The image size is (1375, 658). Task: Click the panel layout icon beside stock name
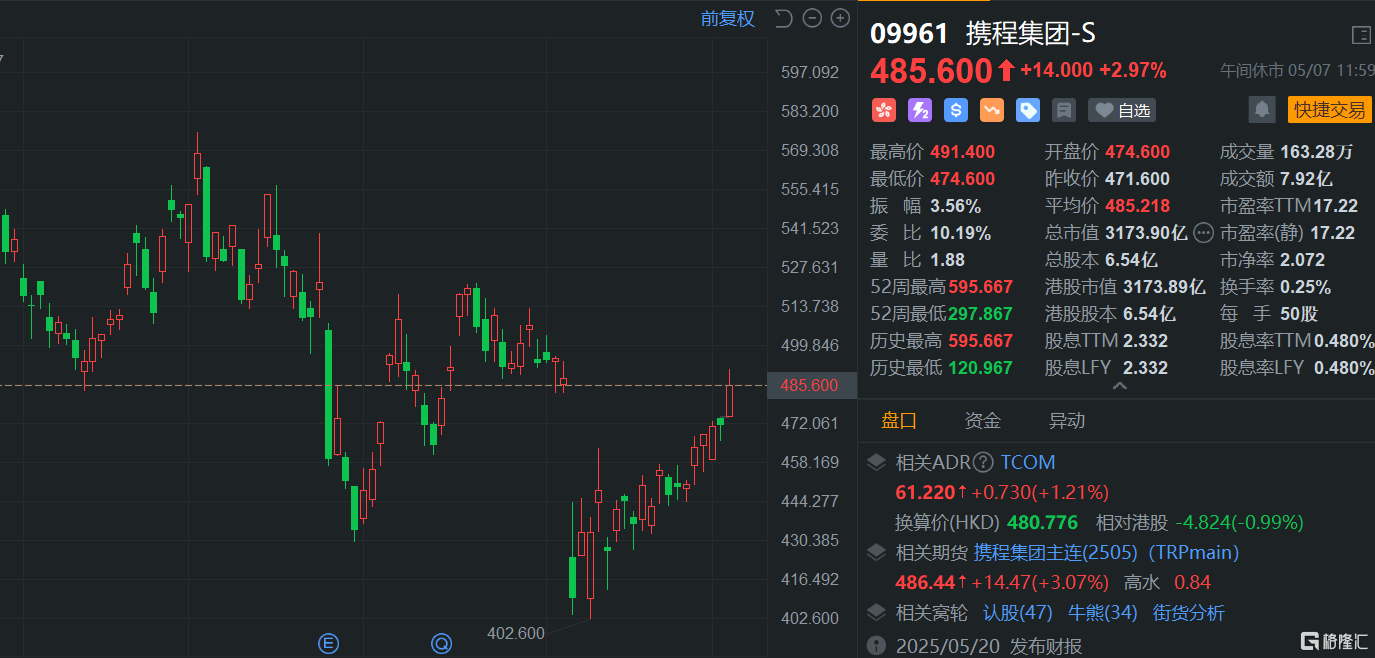(x=1361, y=35)
